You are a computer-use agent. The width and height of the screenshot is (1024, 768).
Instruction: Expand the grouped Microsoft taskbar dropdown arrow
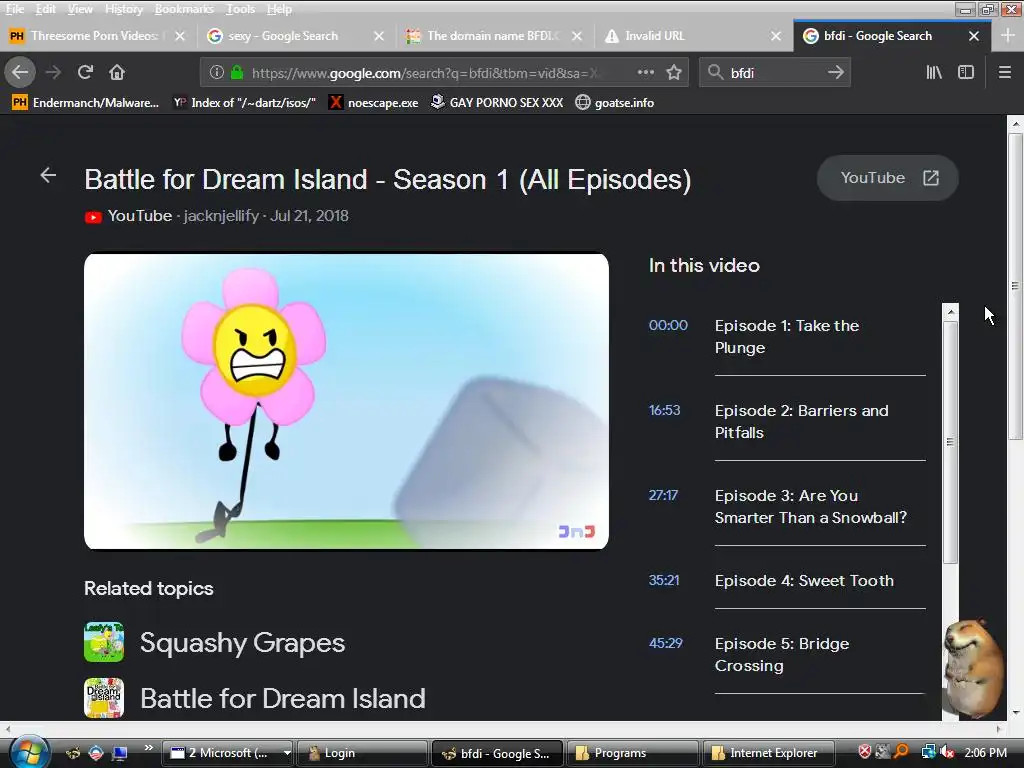[287, 753]
